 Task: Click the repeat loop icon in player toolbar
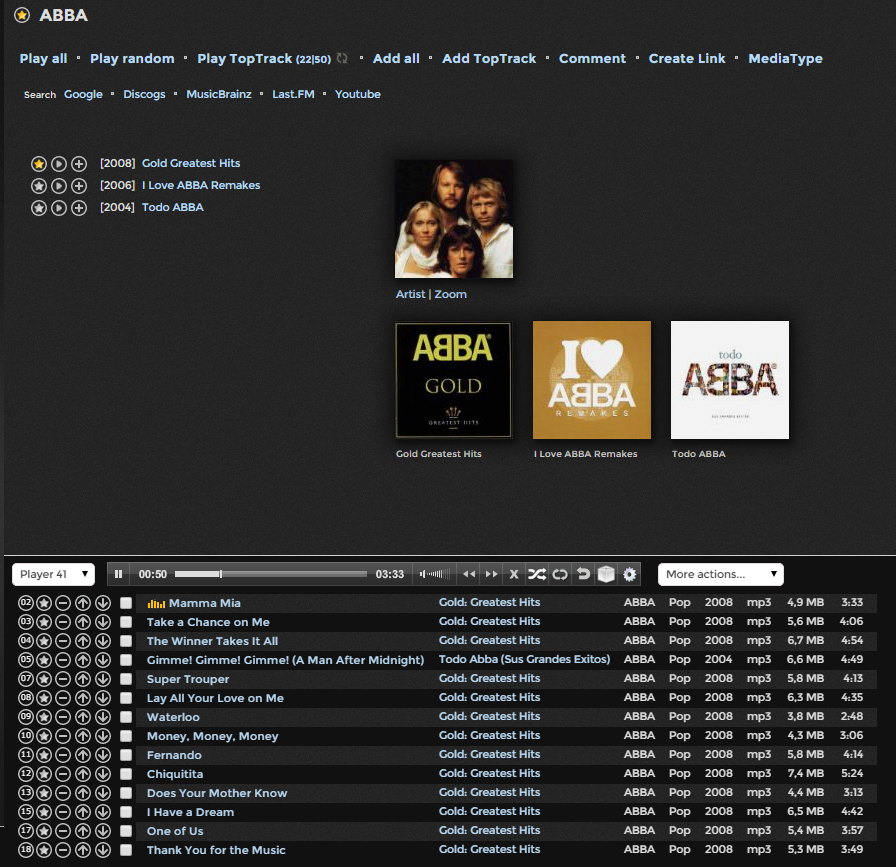[560, 574]
